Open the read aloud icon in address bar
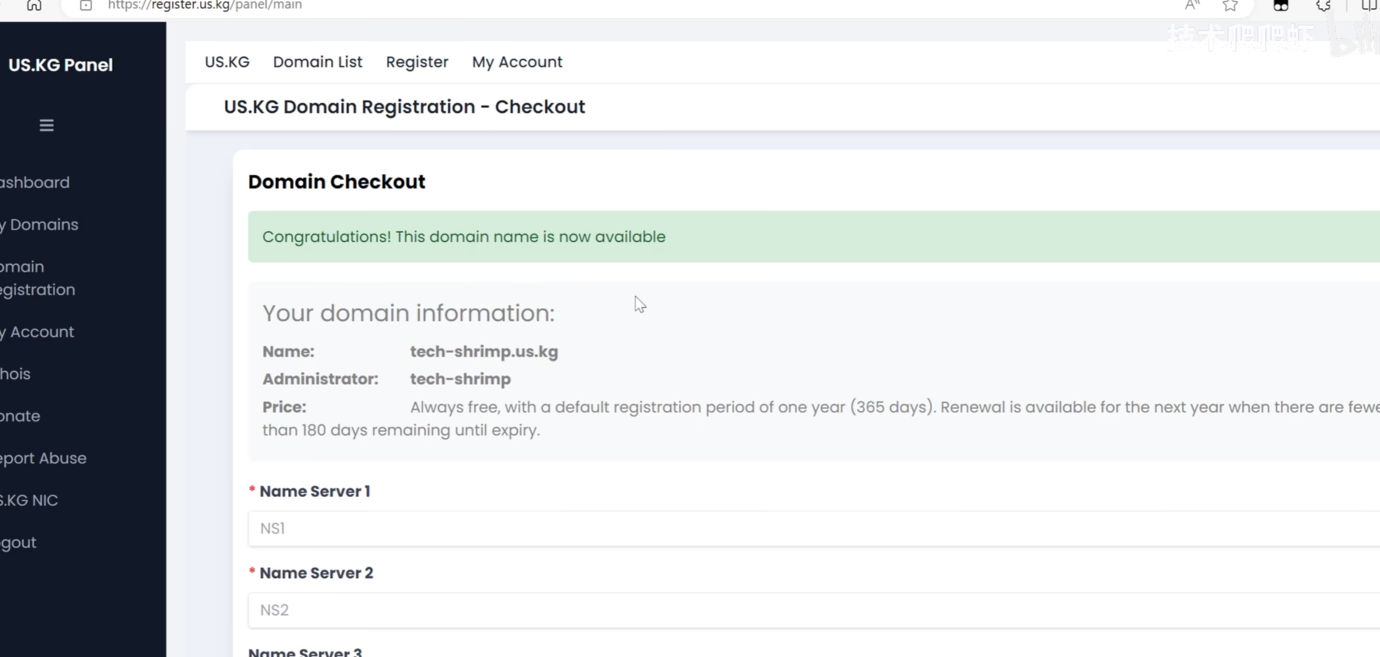Viewport: 1380px width, 657px height. coord(1192,5)
